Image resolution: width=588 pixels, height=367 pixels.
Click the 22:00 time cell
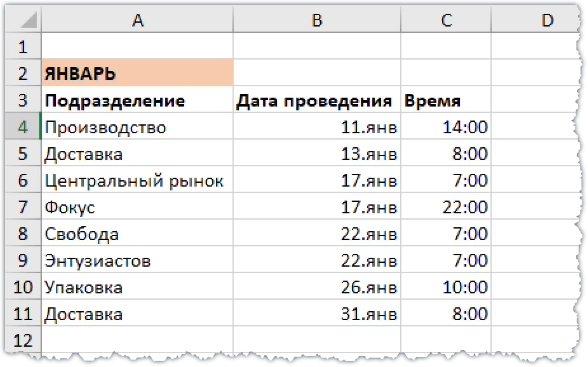click(446, 207)
